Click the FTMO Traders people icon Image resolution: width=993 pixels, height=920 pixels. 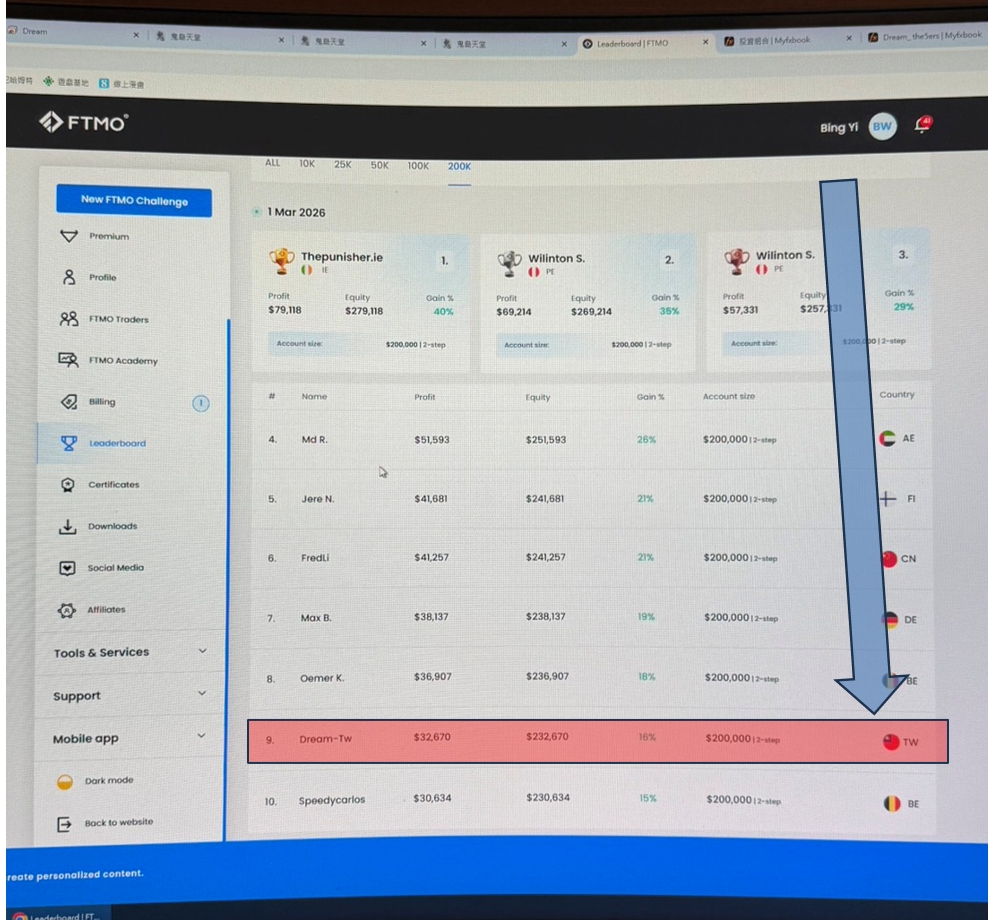click(x=68, y=318)
